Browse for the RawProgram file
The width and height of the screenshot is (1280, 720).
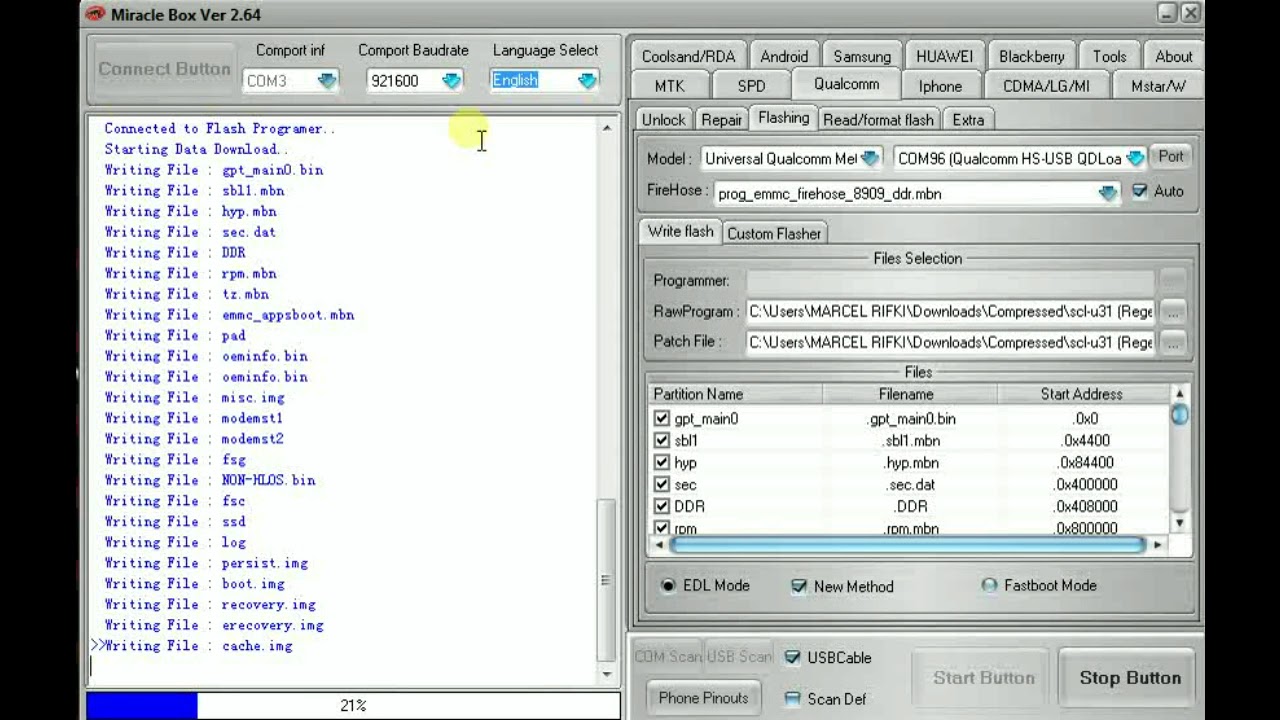[x=1172, y=312]
